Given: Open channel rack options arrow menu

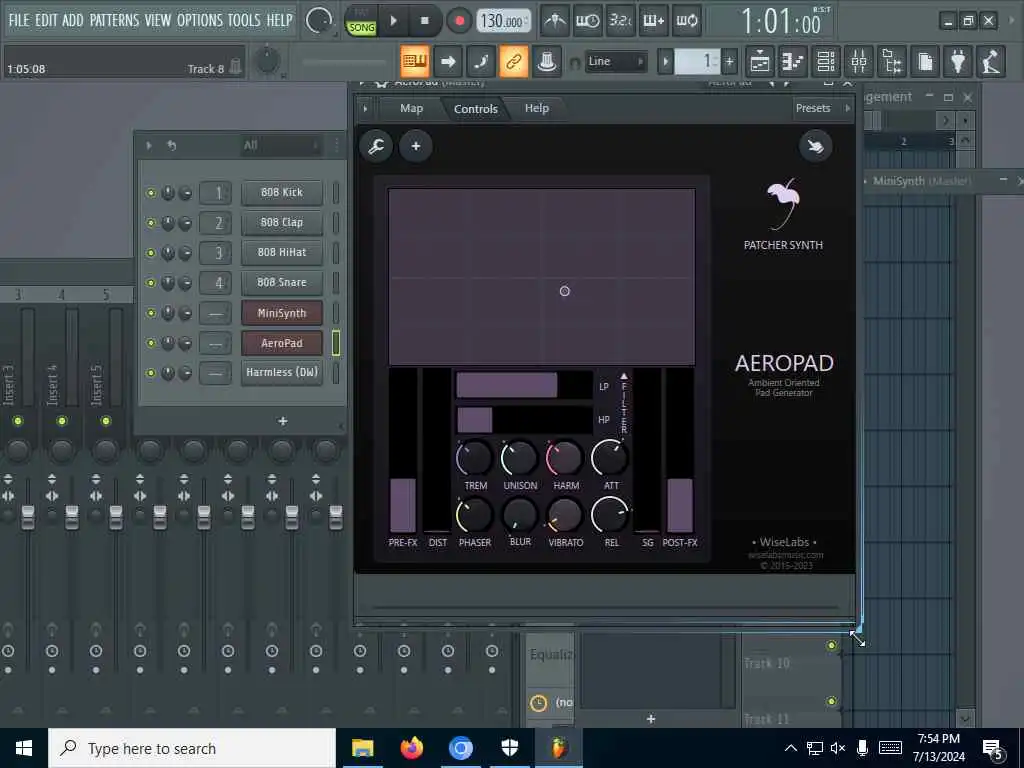Looking at the screenshot, I should 149,145.
